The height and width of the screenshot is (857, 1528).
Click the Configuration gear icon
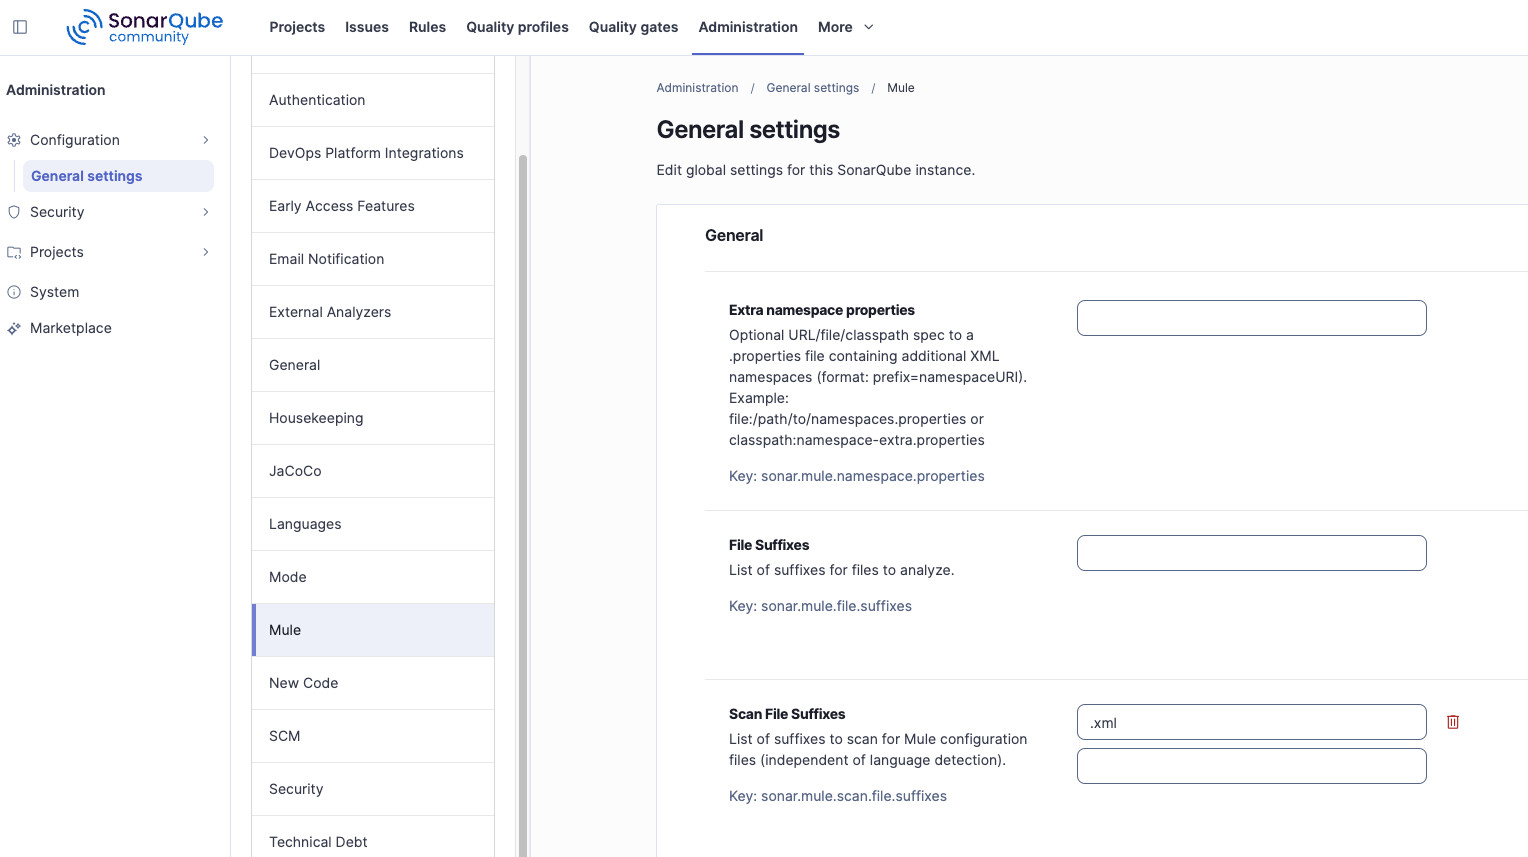(x=14, y=140)
